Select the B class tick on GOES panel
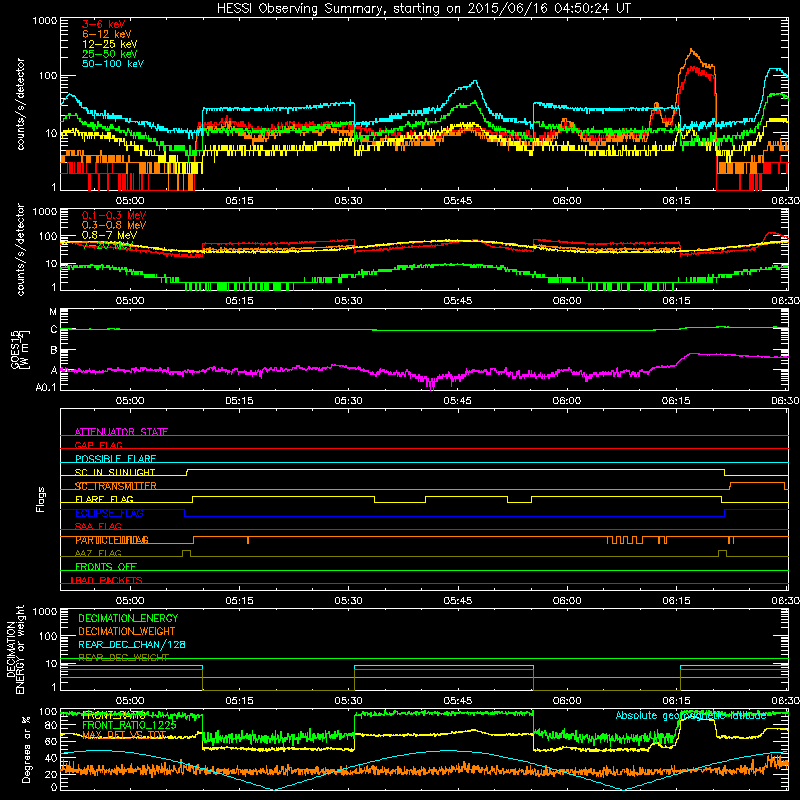 pos(54,351)
